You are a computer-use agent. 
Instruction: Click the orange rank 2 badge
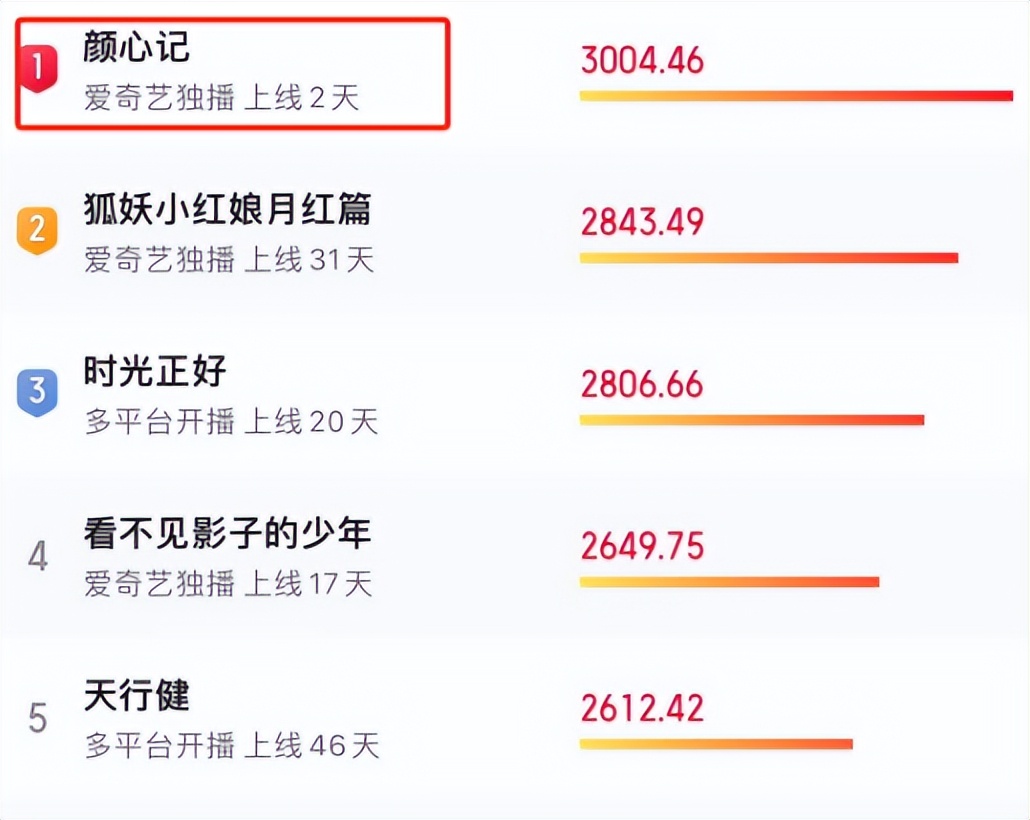point(37,230)
